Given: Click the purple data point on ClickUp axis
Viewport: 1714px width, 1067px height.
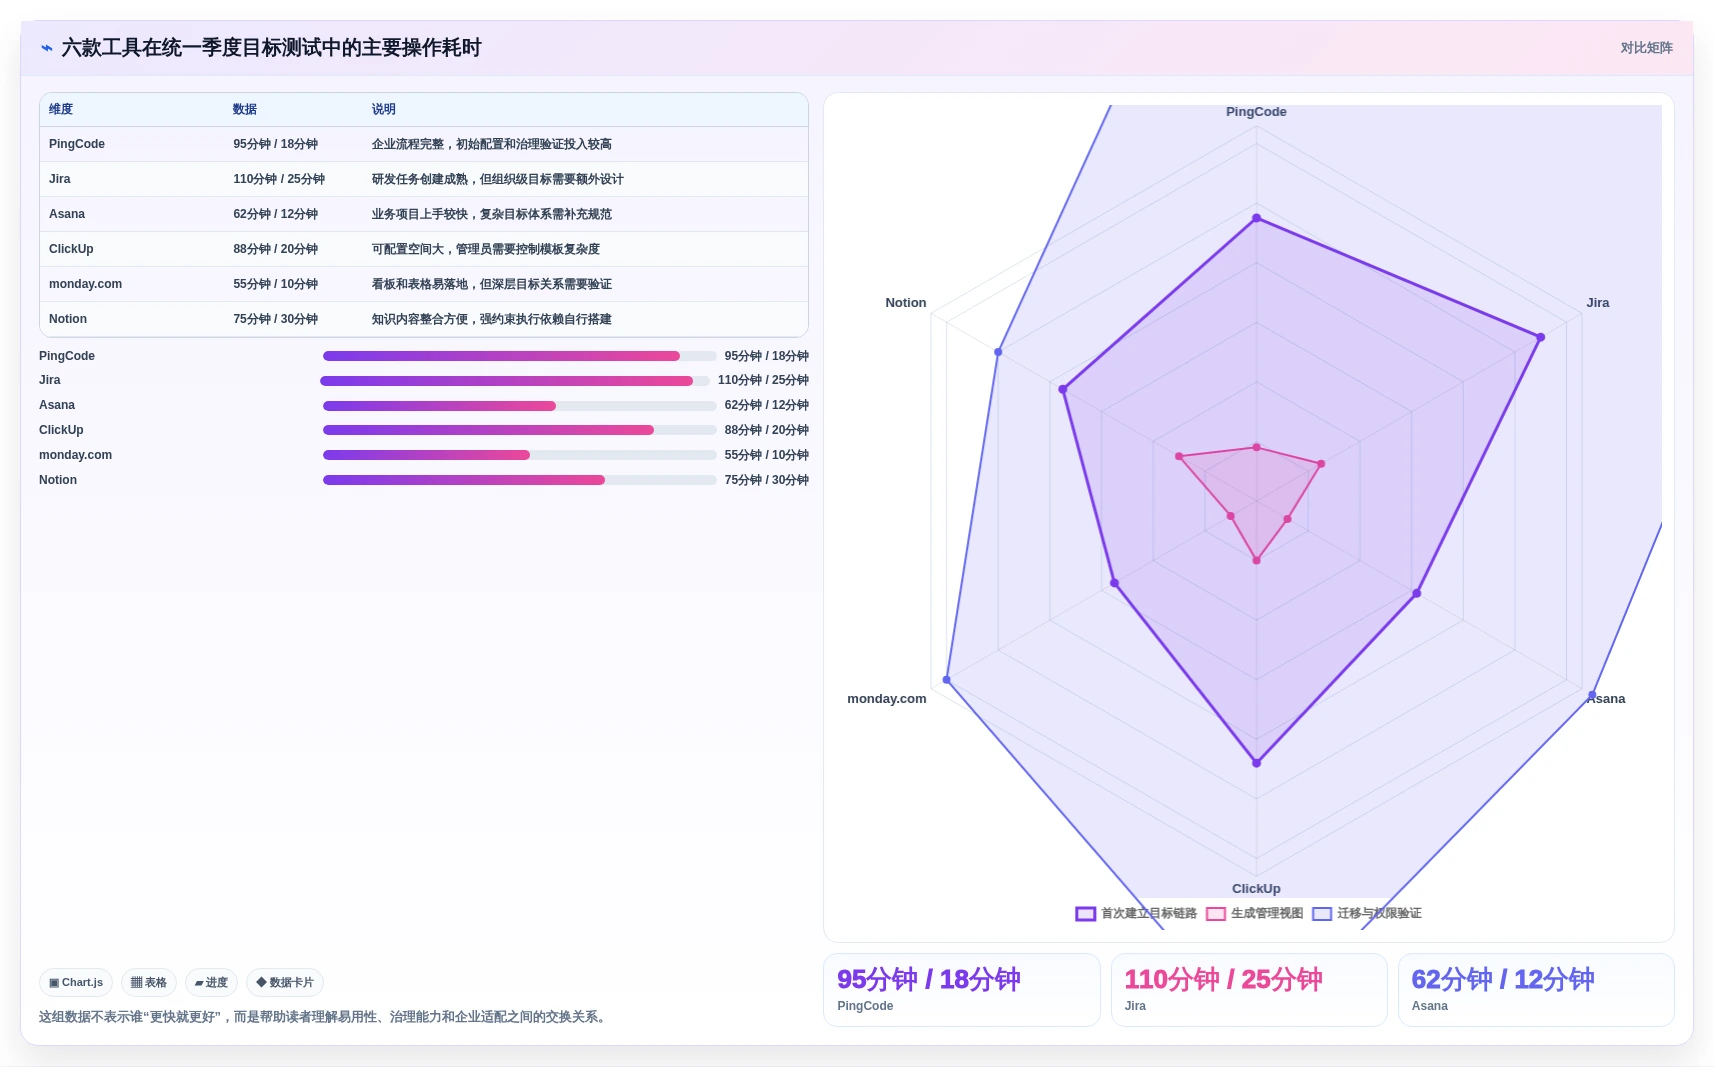Looking at the screenshot, I should tap(1257, 763).
